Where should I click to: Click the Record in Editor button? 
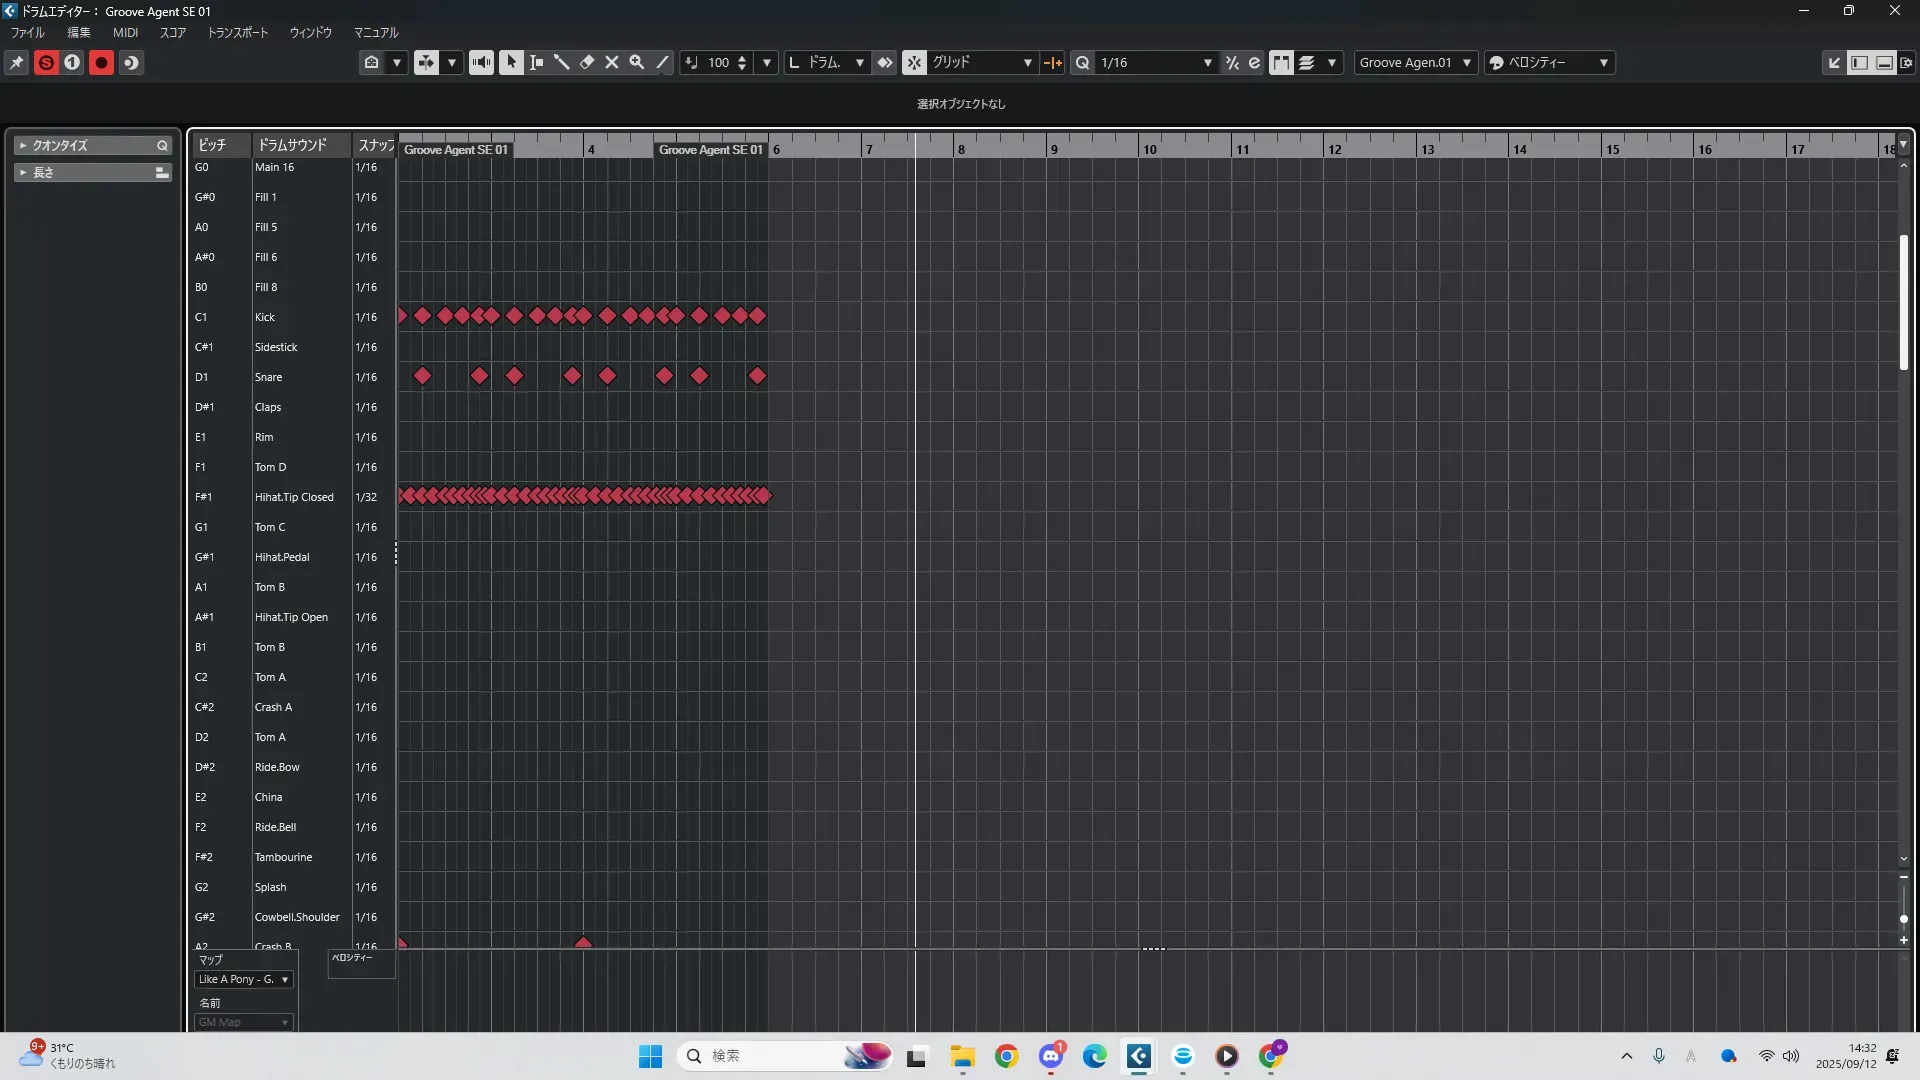(x=101, y=62)
